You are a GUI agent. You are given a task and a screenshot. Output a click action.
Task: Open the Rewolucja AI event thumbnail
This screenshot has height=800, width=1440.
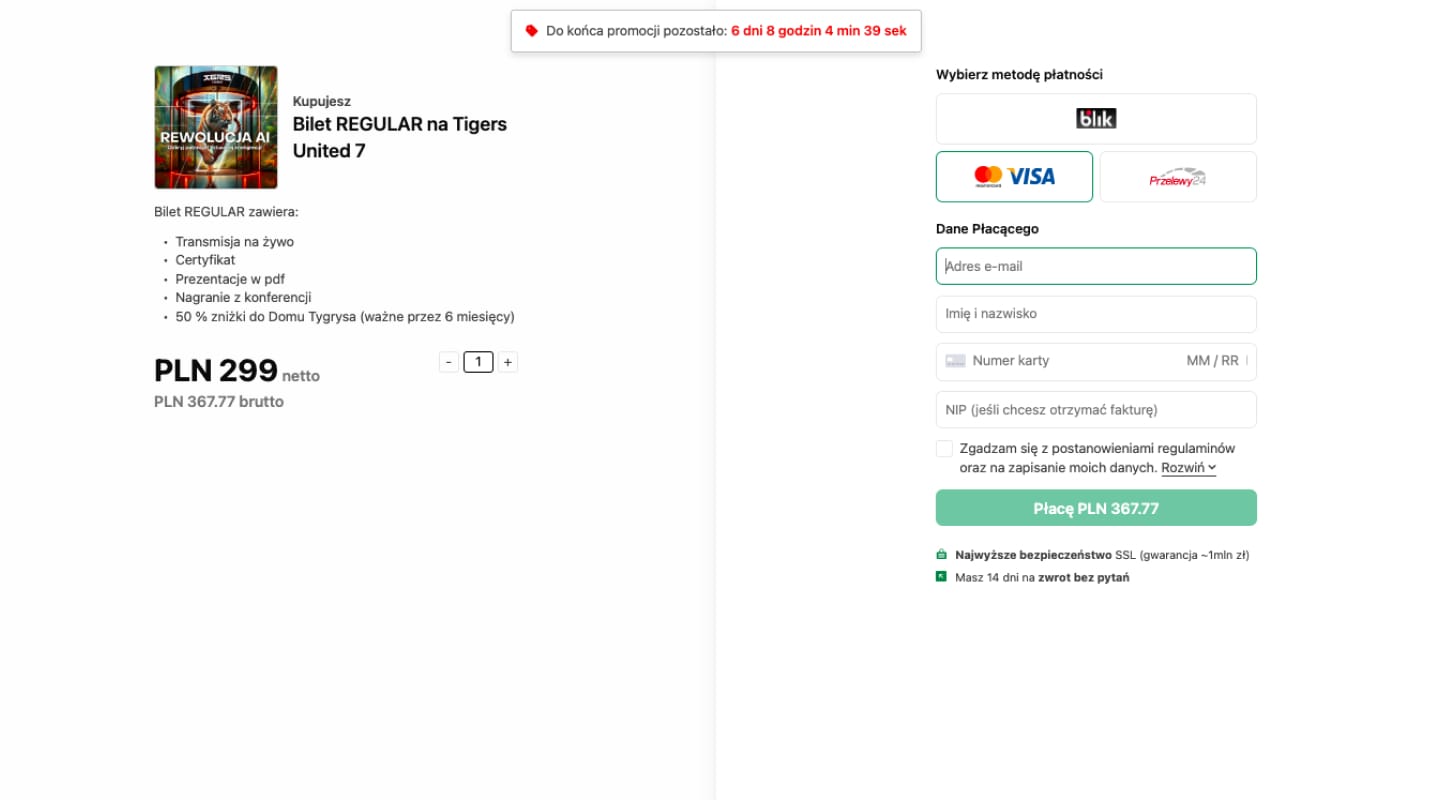[216, 127]
